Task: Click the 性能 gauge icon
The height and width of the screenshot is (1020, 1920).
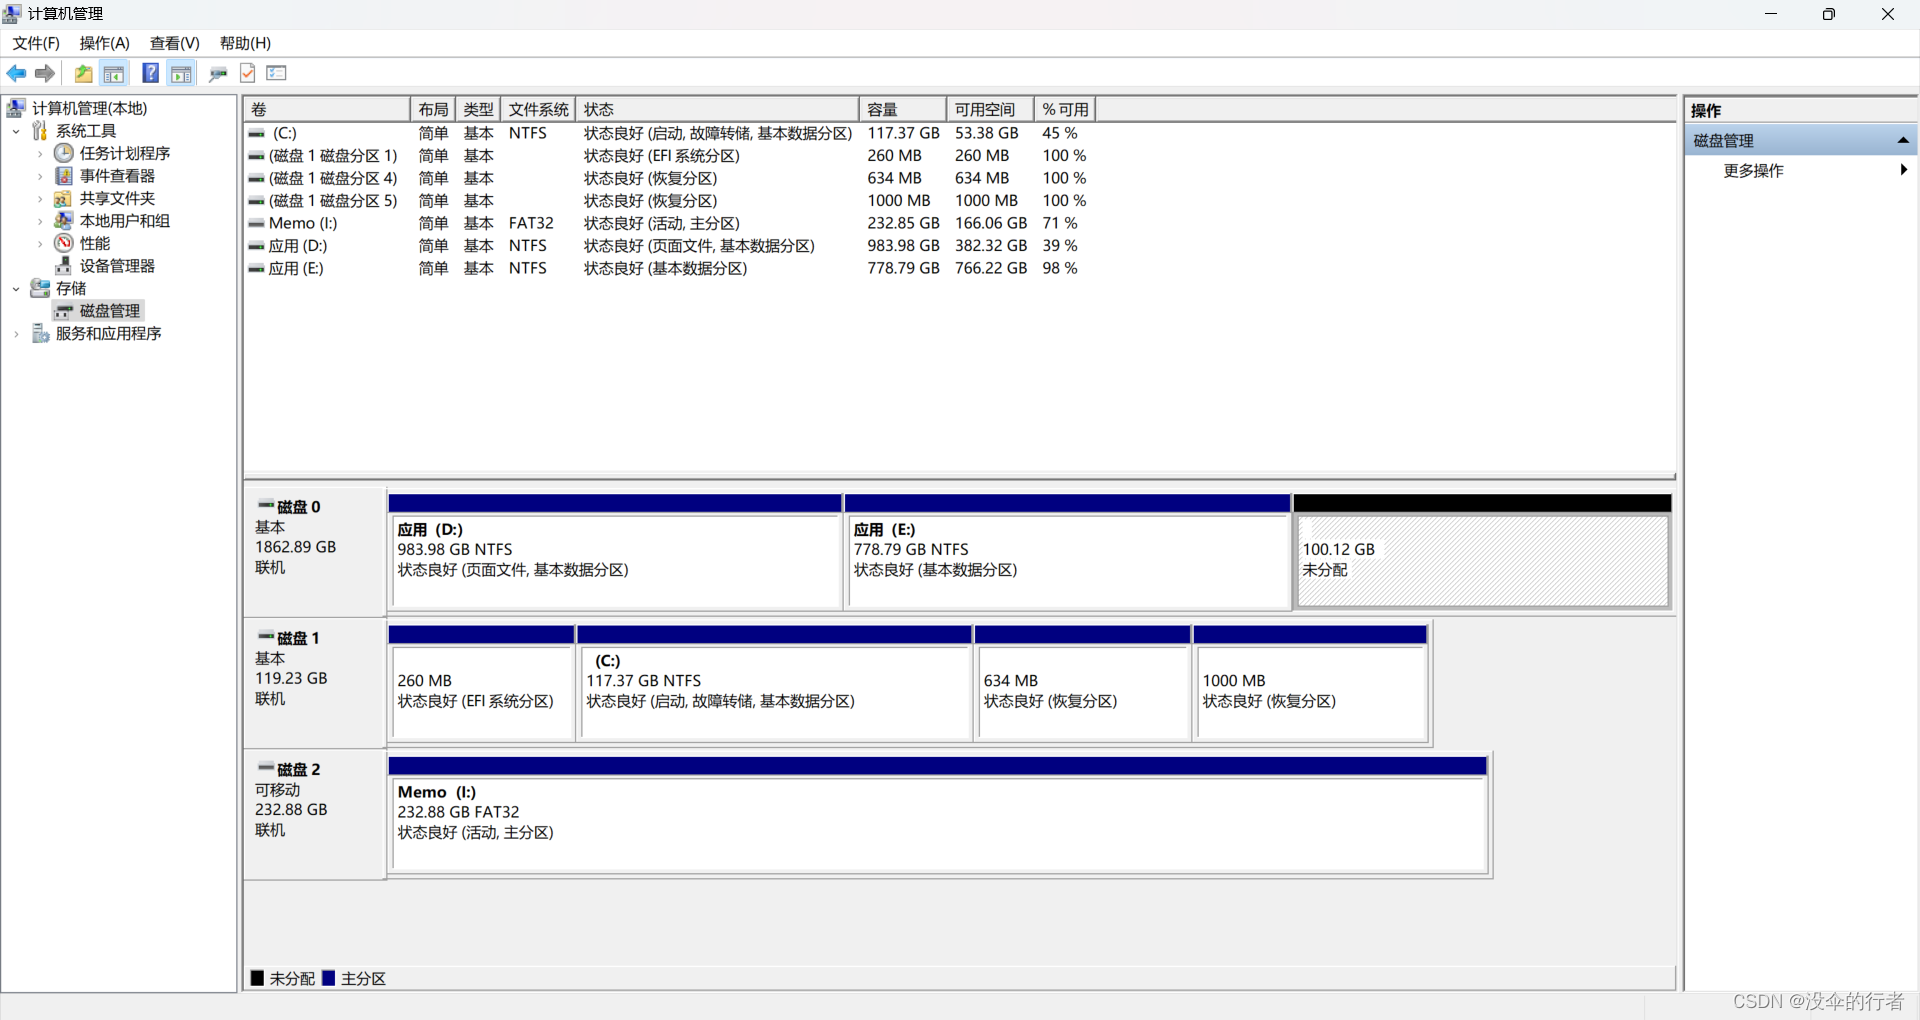Action: pyautogui.click(x=64, y=243)
